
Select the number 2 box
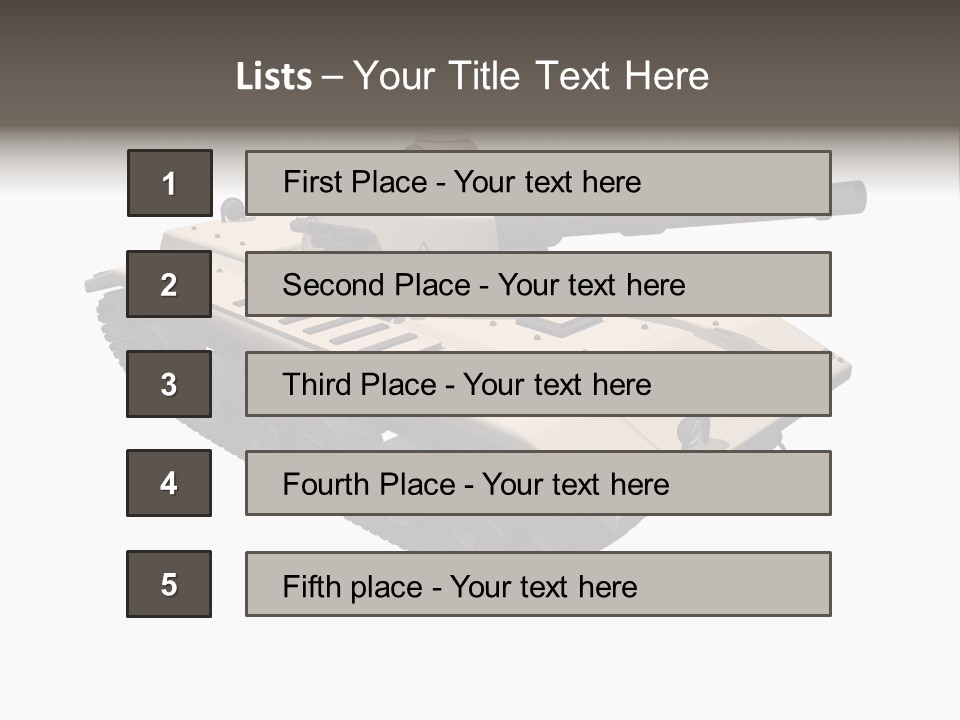[169, 284]
